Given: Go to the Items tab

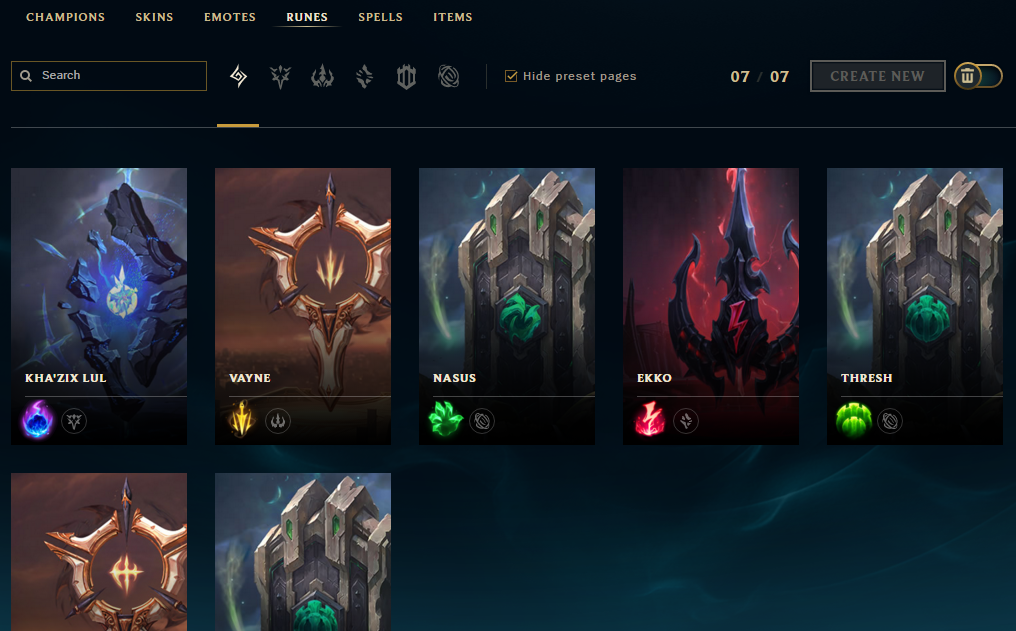Looking at the screenshot, I should 452,17.
